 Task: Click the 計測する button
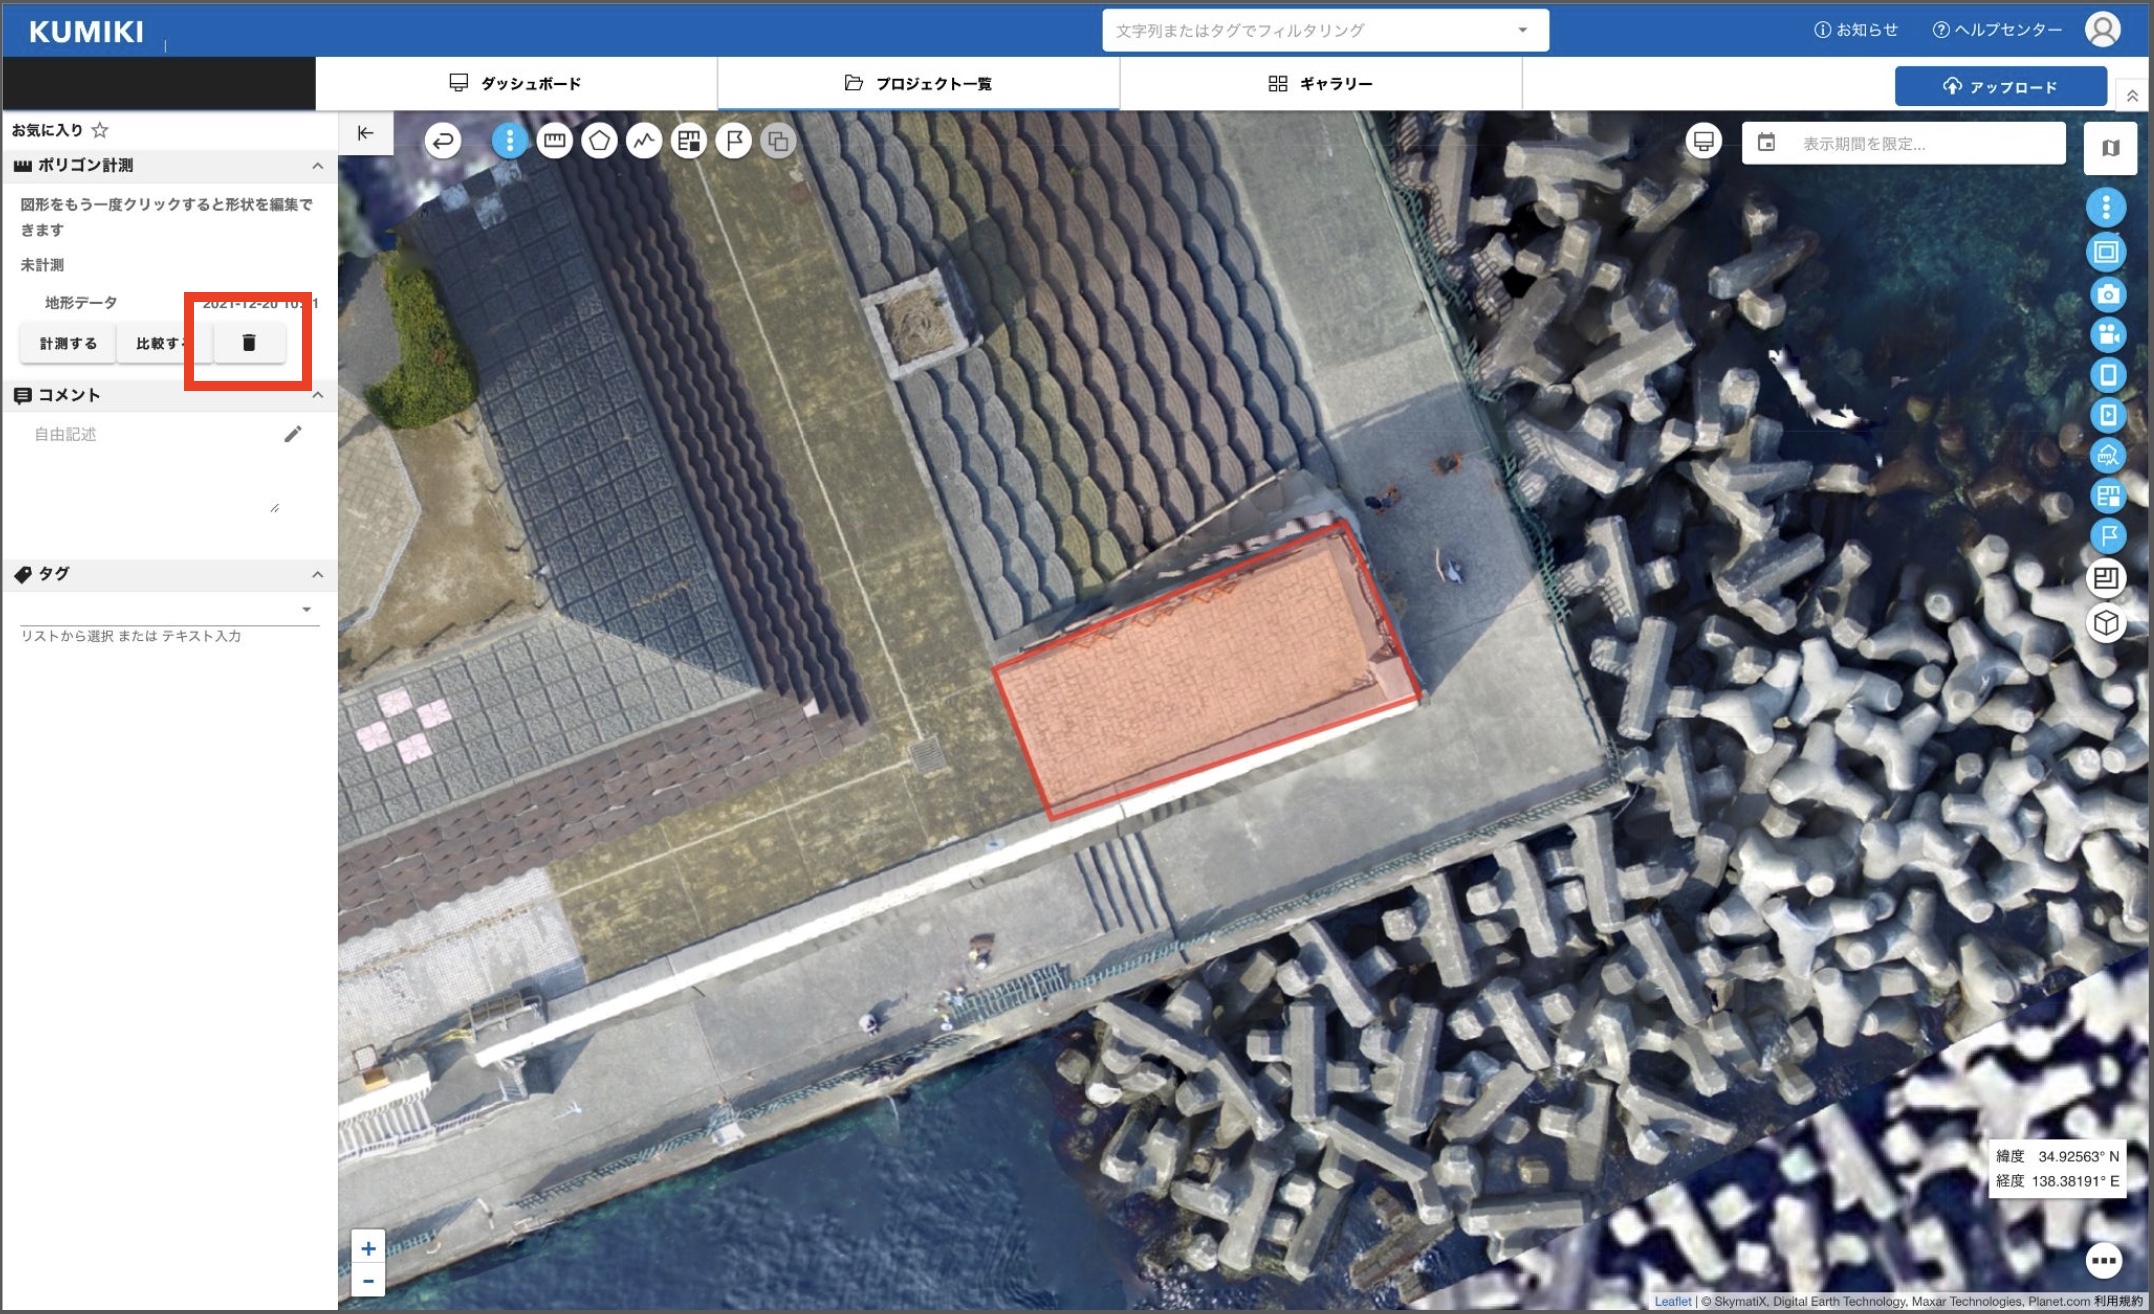pyautogui.click(x=68, y=343)
